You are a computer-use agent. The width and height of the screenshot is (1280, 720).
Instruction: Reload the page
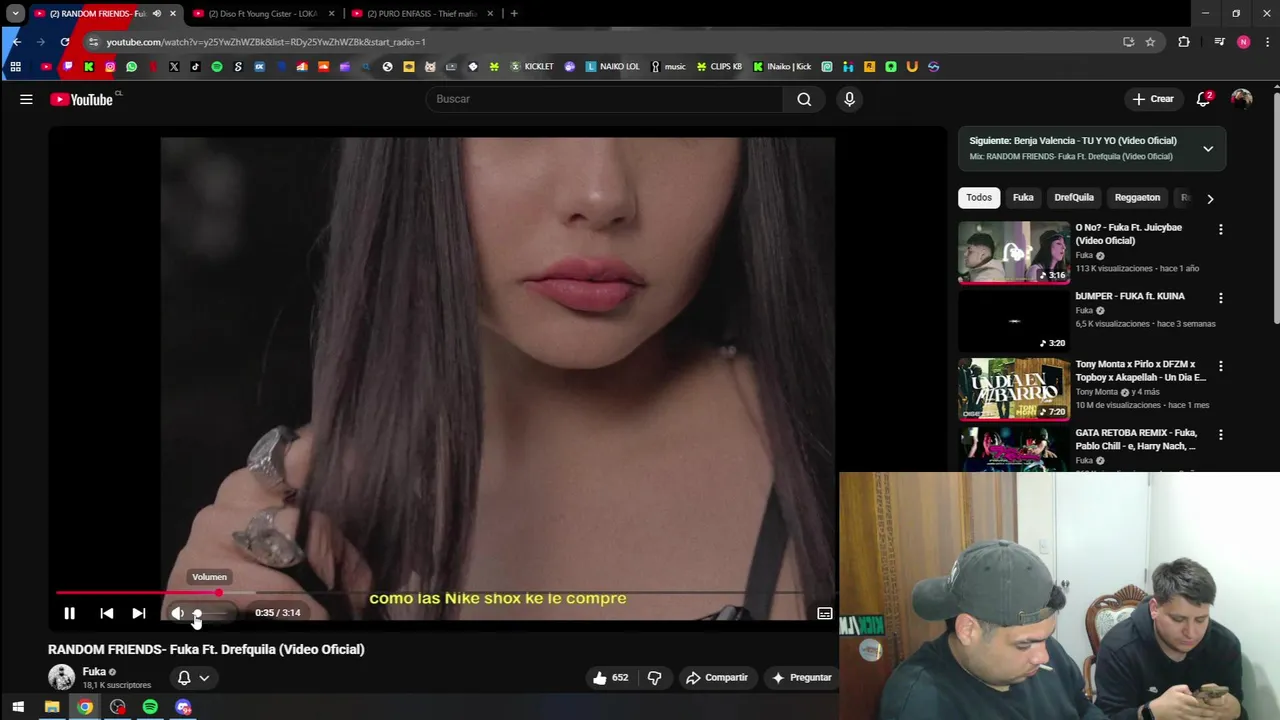click(65, 42)
